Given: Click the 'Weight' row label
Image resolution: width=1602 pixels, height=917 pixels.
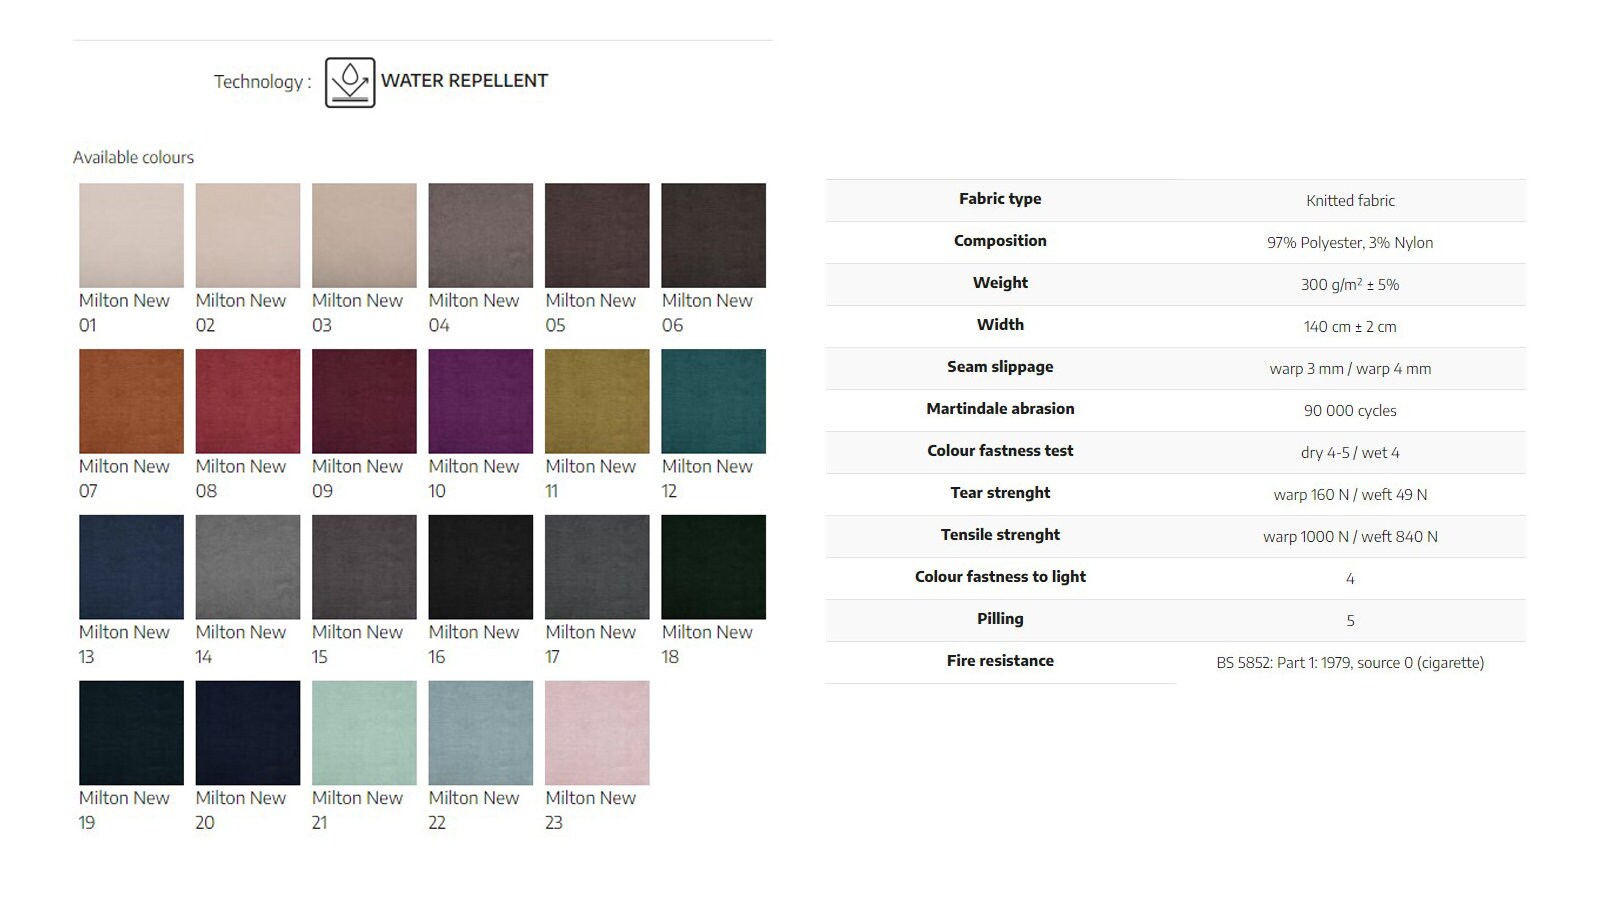Looking at the screenshot, I should 1000,283.
